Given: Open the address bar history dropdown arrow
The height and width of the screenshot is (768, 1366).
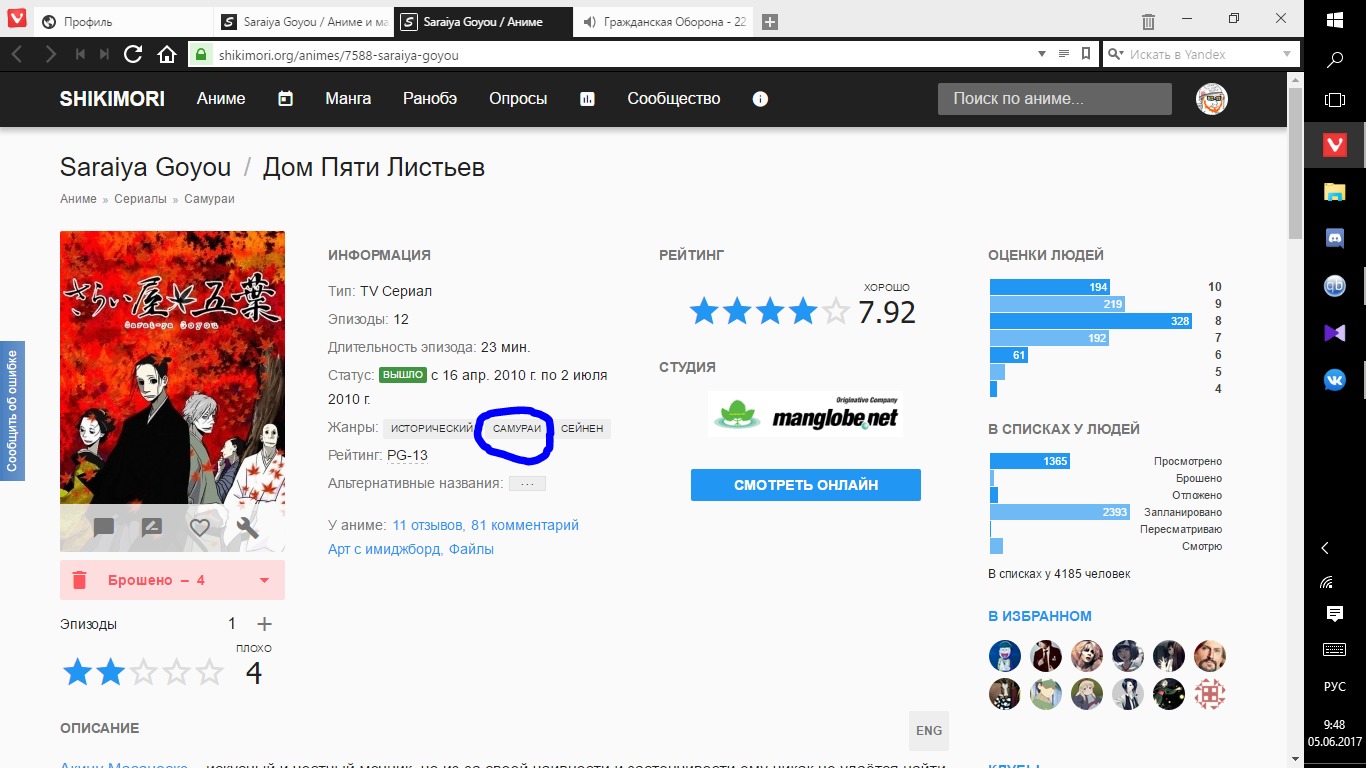Looking at the screenshot, I should [x=1041, y=54].
